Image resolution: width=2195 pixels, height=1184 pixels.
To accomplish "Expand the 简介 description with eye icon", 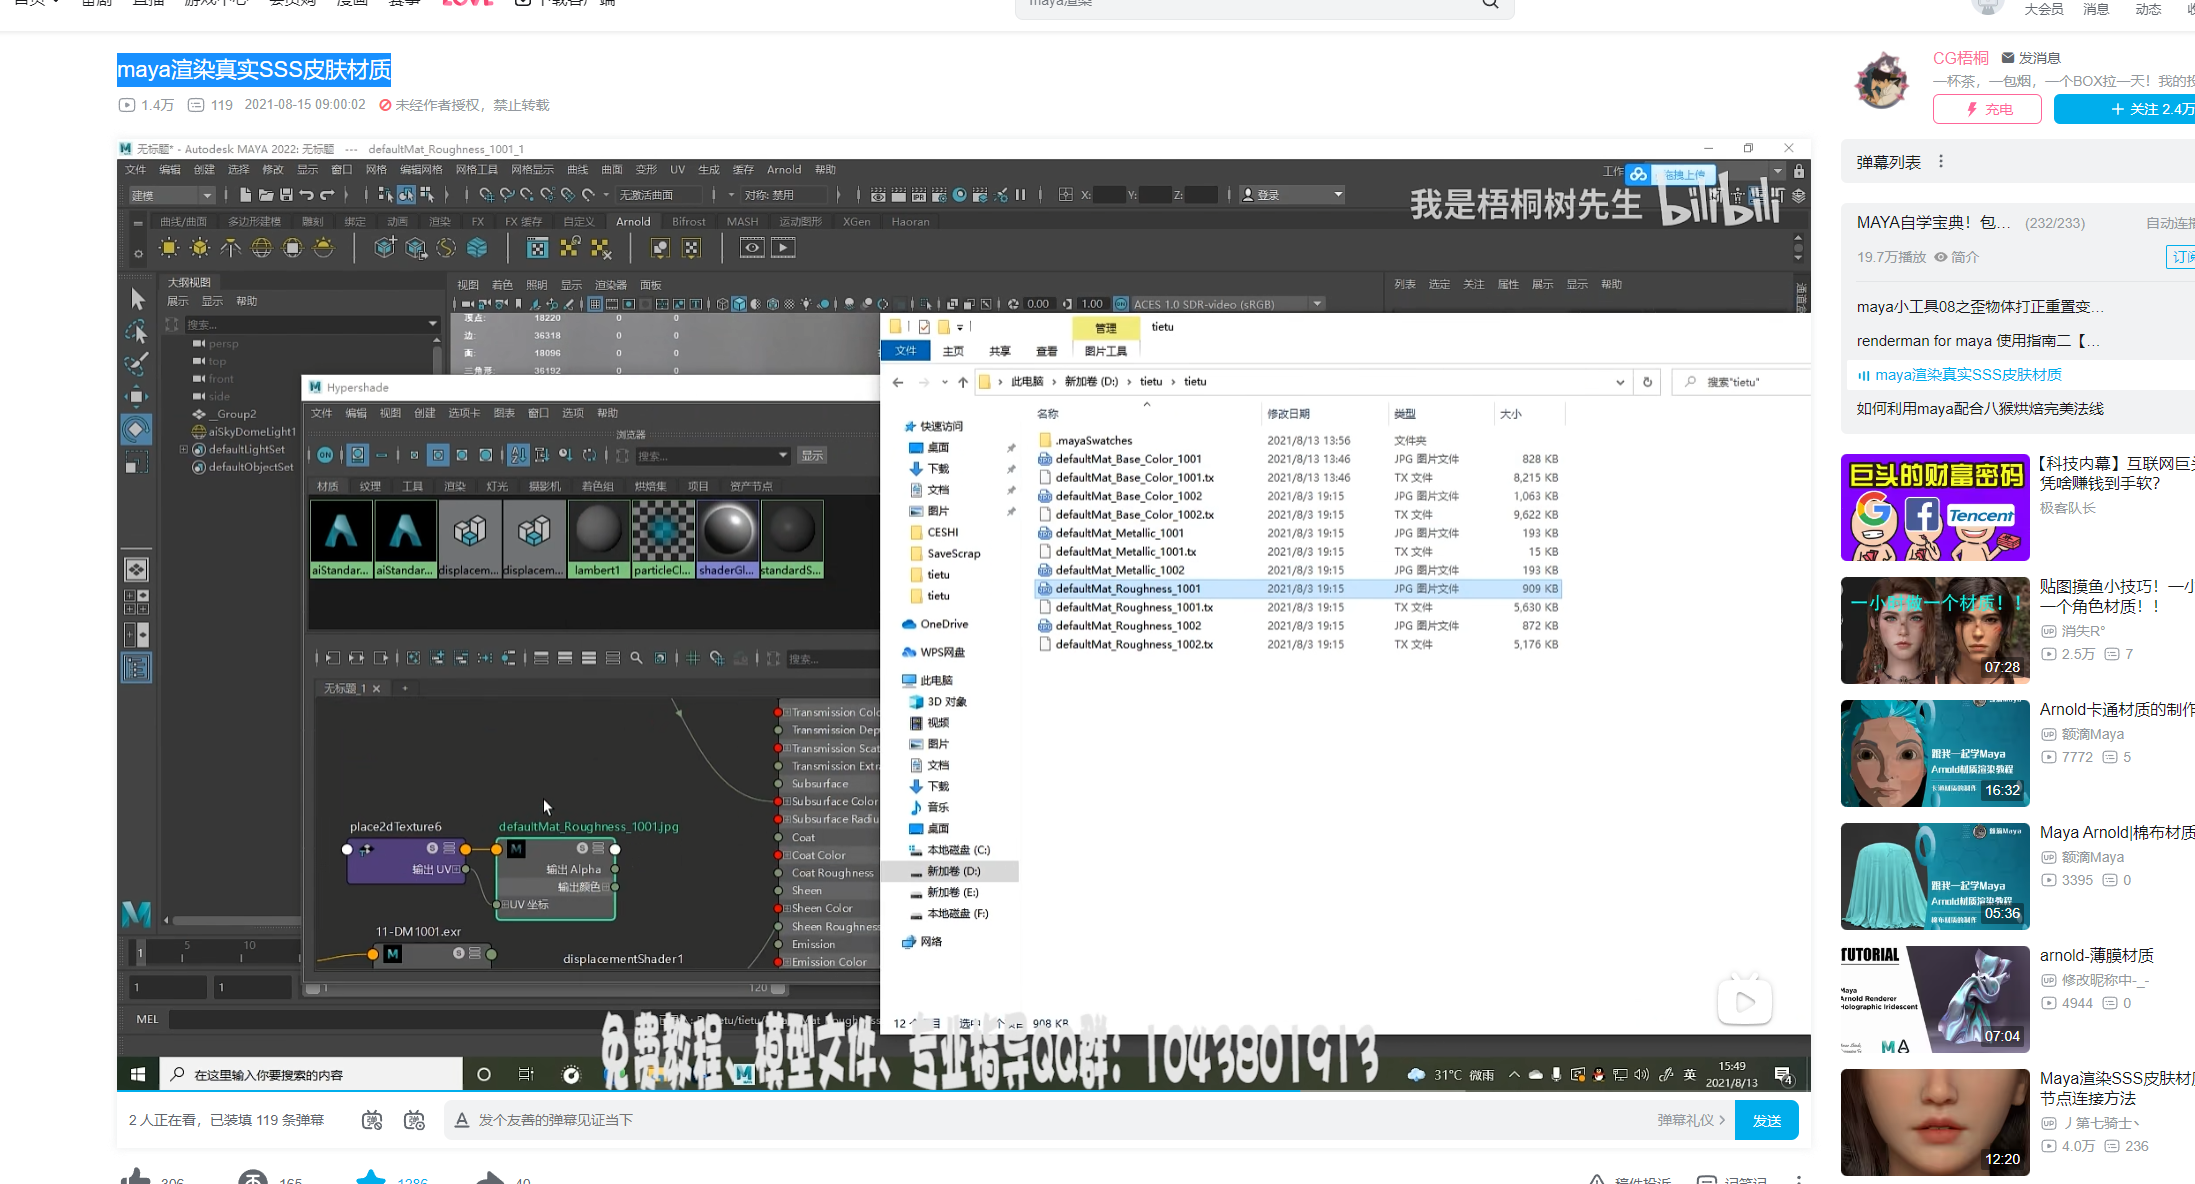I will [1956, 257].
